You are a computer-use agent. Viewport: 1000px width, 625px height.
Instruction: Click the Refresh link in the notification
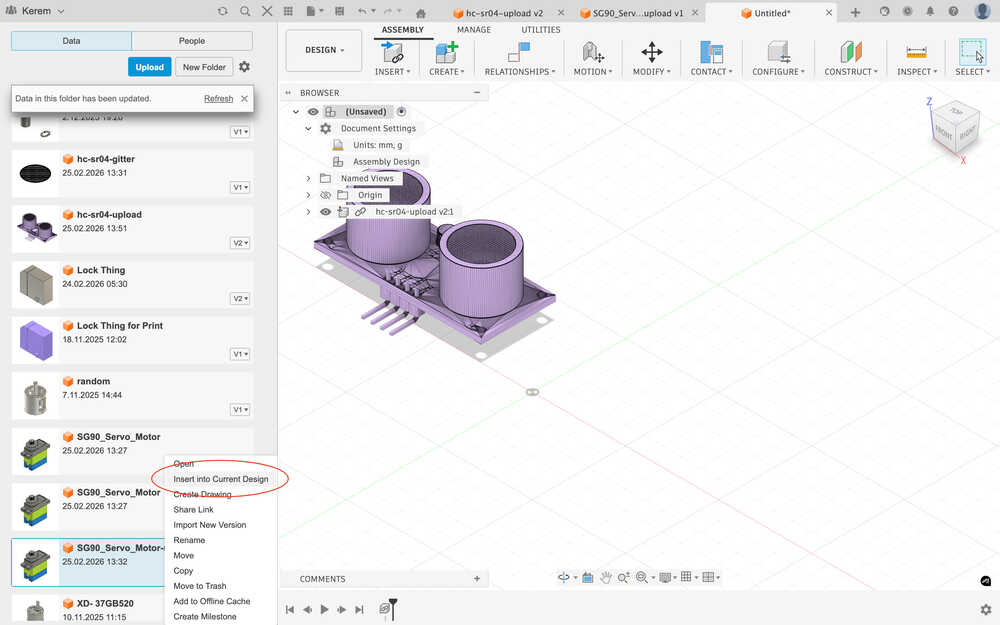click(x=218, y=99)
